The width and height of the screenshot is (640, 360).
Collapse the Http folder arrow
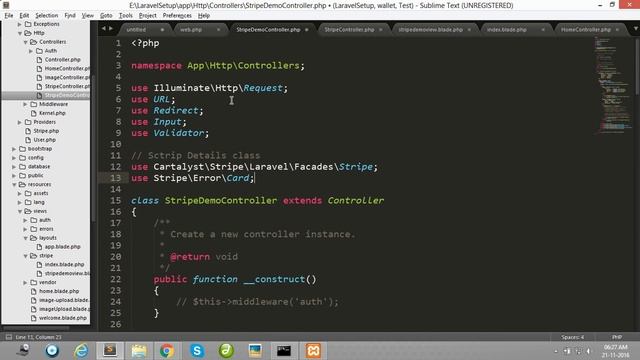coord(20,33)
